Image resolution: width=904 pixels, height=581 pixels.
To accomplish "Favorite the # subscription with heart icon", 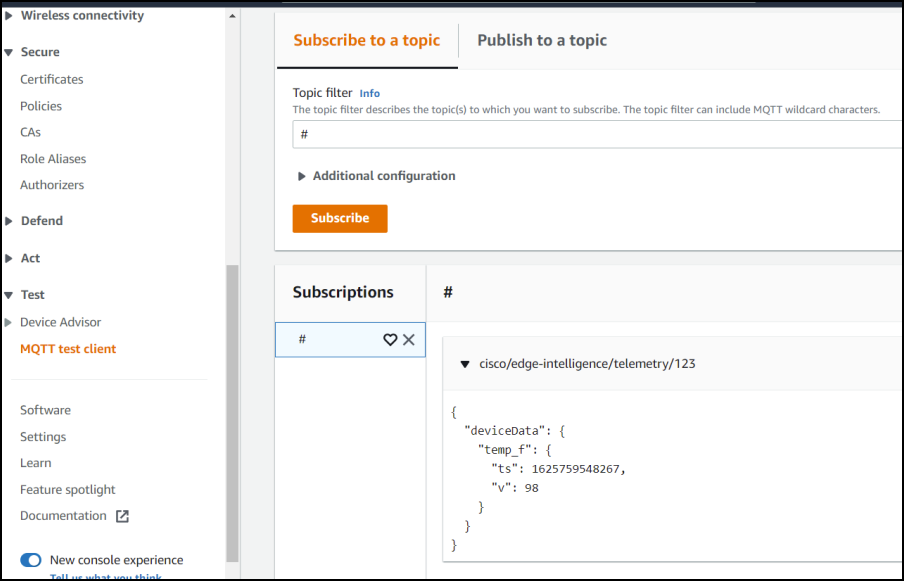I will pyautogui.click(x=390, y=339).
